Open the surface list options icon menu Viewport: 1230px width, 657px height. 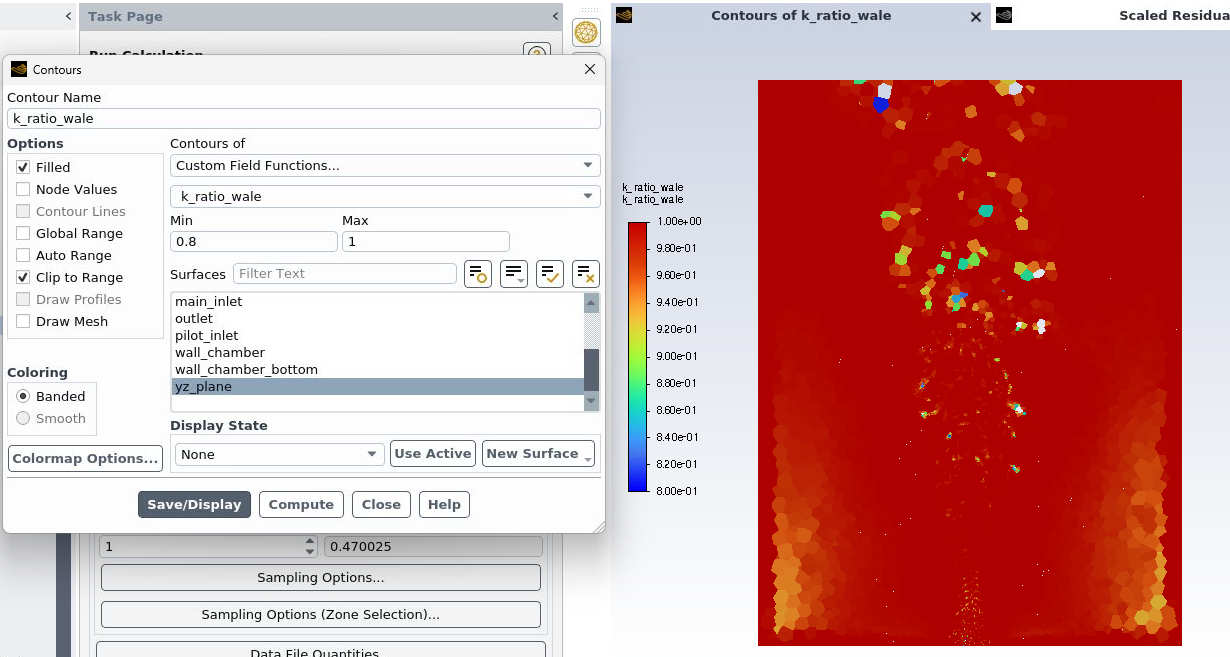coord(514,274)
